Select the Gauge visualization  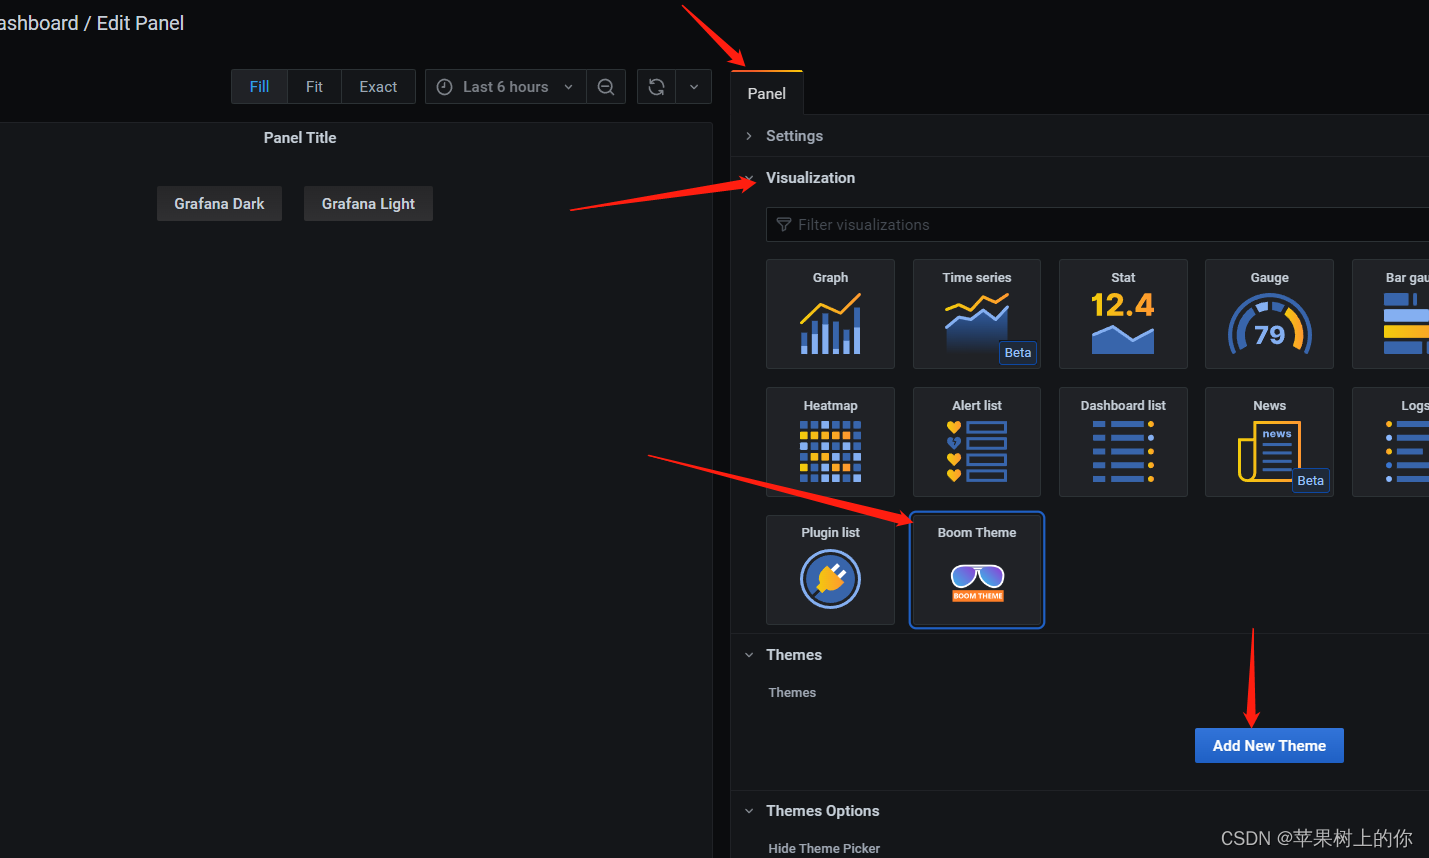(x=1269, y=314)
